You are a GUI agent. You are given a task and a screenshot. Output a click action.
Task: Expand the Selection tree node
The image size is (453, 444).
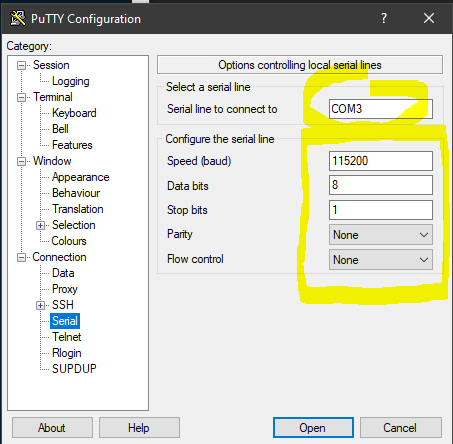[40, 225]
